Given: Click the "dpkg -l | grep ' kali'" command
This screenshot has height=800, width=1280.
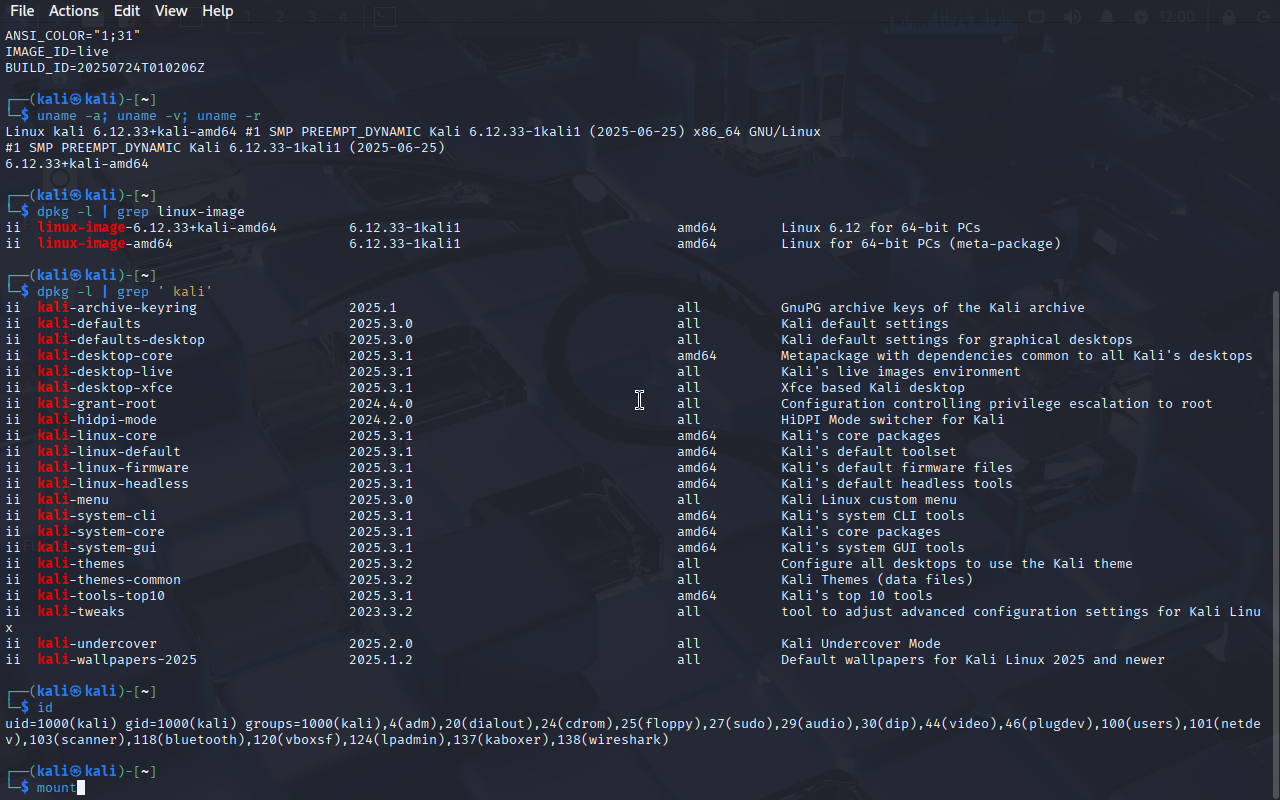Looking at the screenshot, I should [125, 292].
